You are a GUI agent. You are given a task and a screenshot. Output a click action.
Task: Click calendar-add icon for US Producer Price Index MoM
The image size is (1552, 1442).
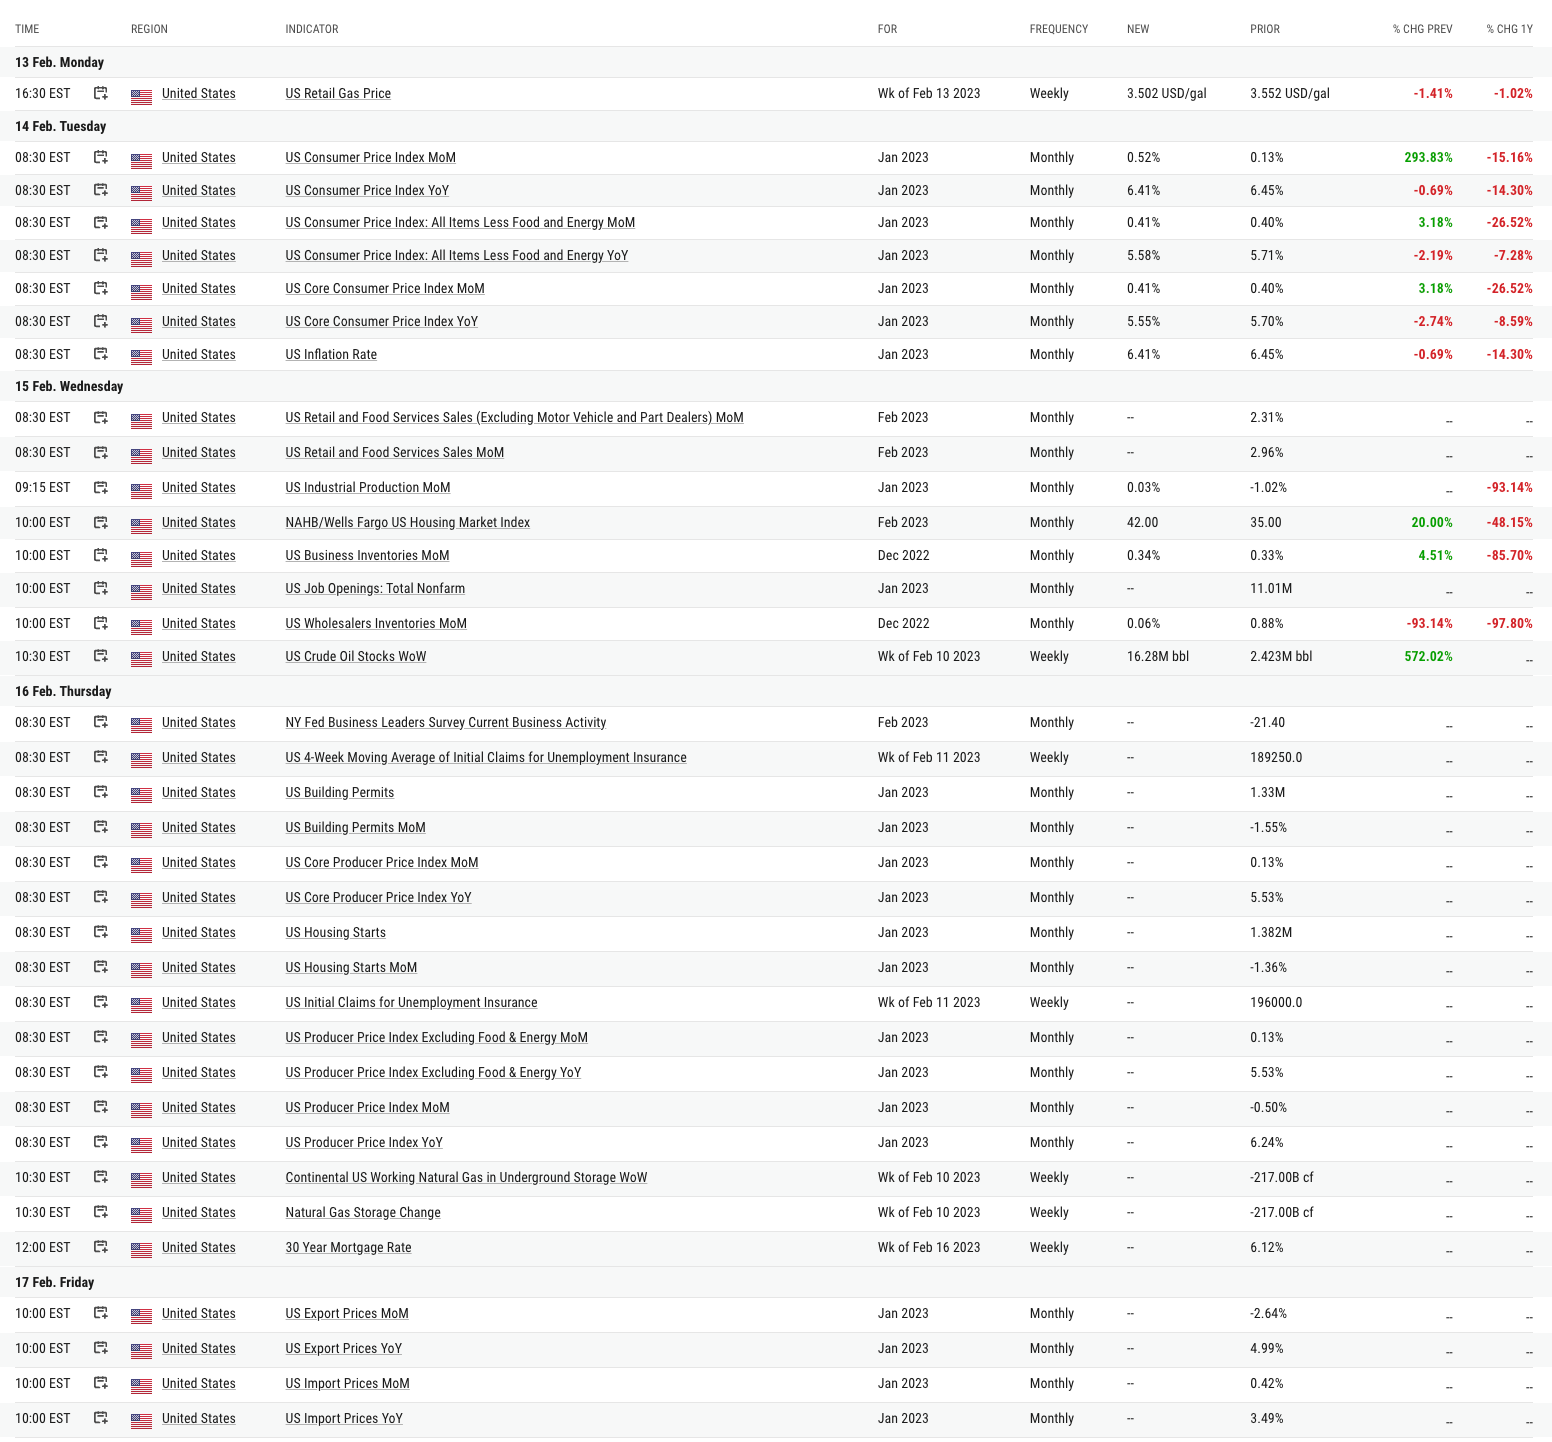pyautogui.click(x=101, y=1107)
